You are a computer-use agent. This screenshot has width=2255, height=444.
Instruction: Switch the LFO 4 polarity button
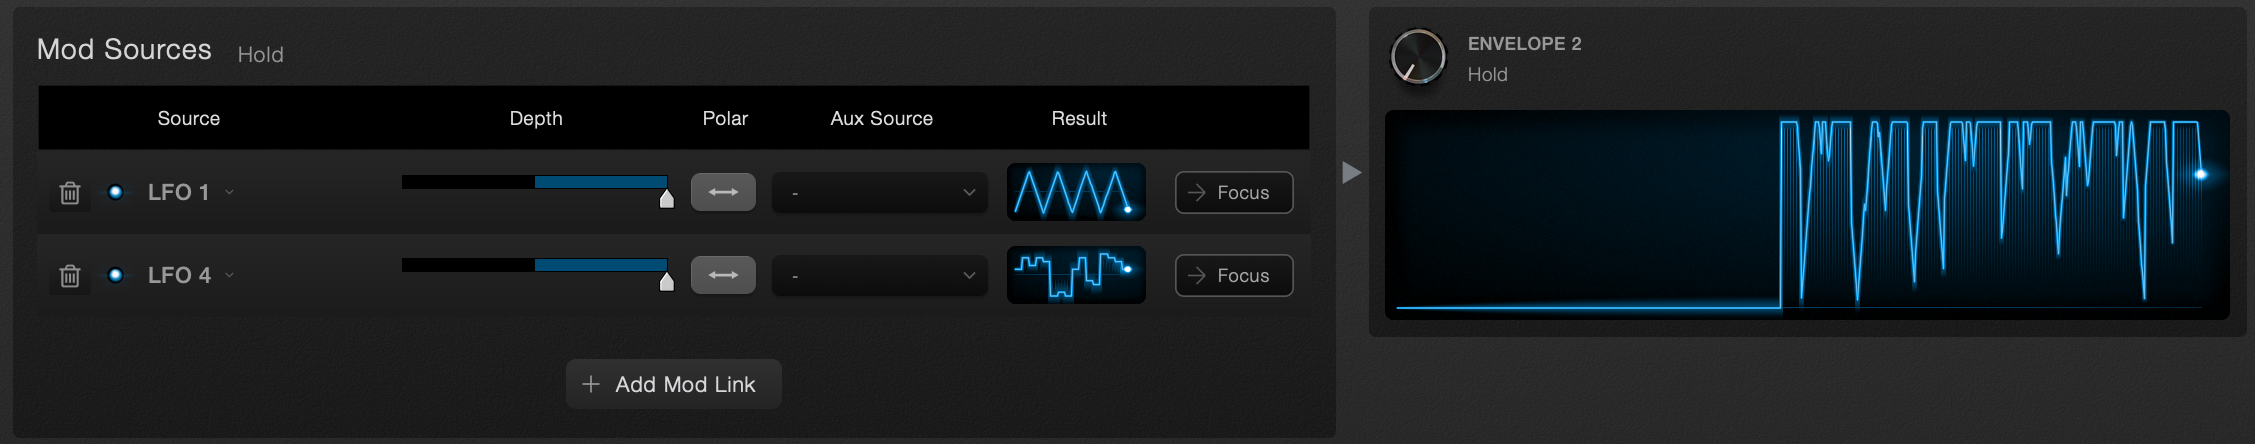pos(723,275)
